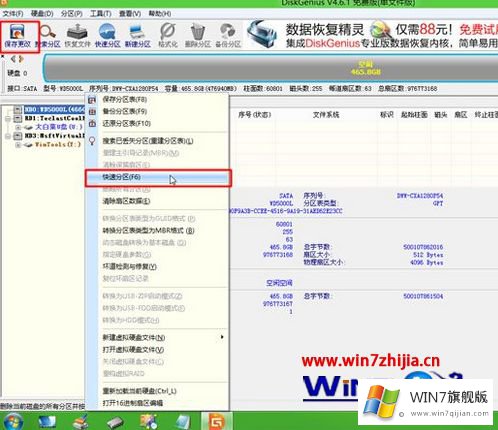Image resolution: width=498 pixels, height=430 pixels.
Task: Open 新建虚拟硬盘文件 submenu arrow
Action: [222, 337]
